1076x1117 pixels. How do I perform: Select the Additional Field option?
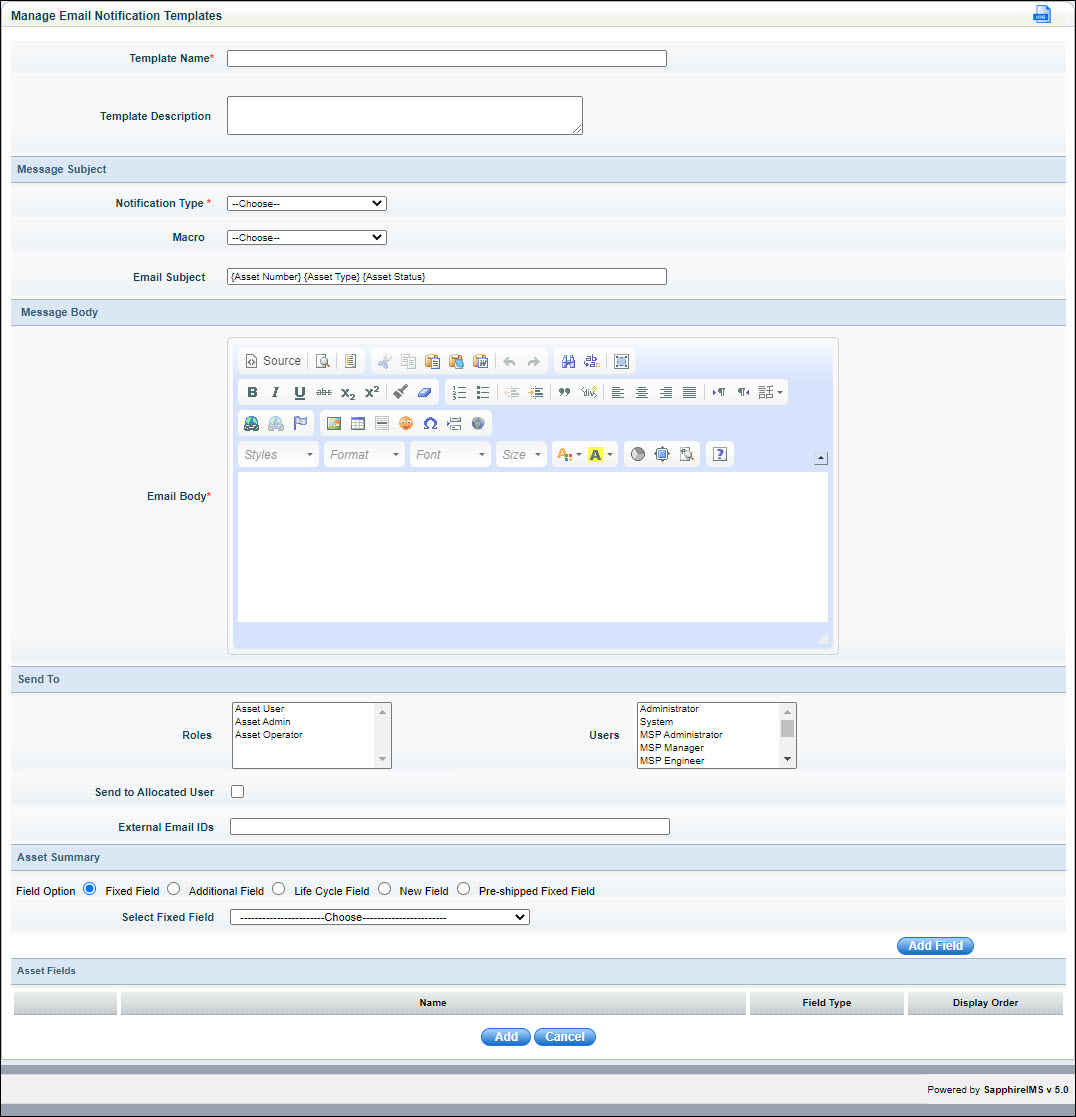(173, 889)
